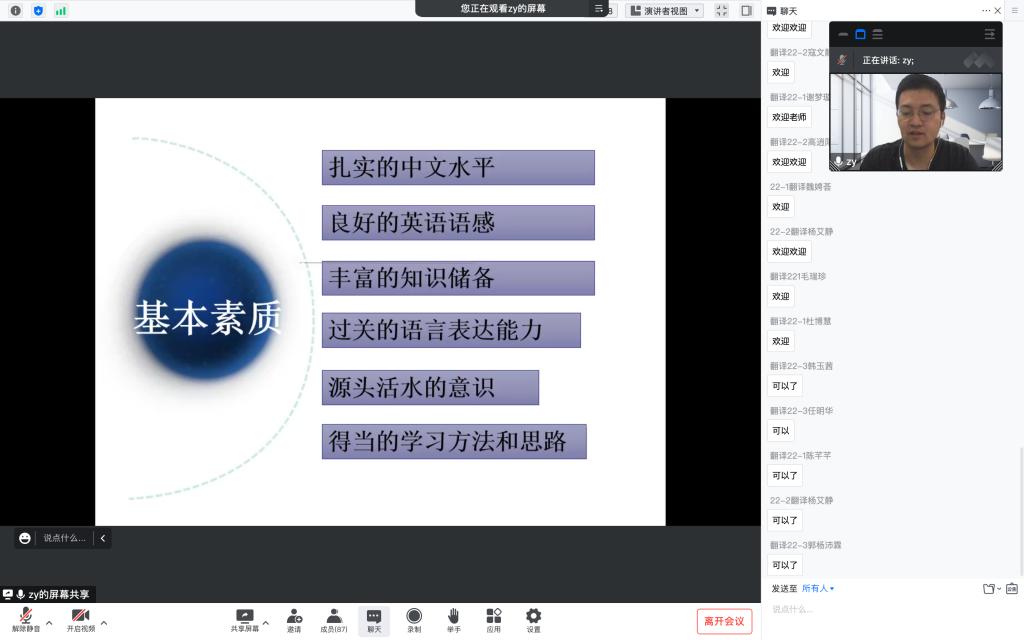Screen dimensions: 1024x640
Task: Unmute the microphone (解除静音)
Action: coord(26,619)
